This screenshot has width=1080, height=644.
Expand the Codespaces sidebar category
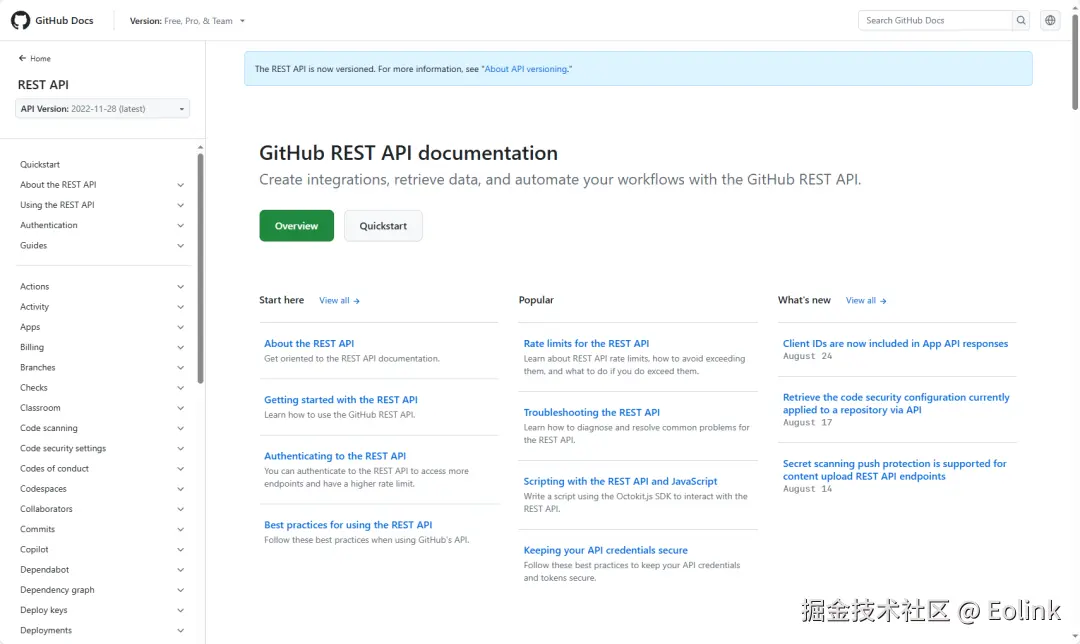(181, 489)
